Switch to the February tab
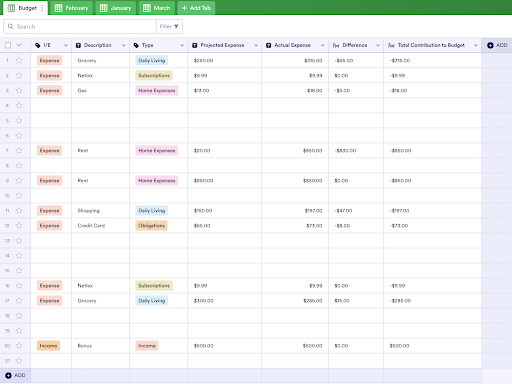This screenshot has height=384, width=512. coord(72,8)
